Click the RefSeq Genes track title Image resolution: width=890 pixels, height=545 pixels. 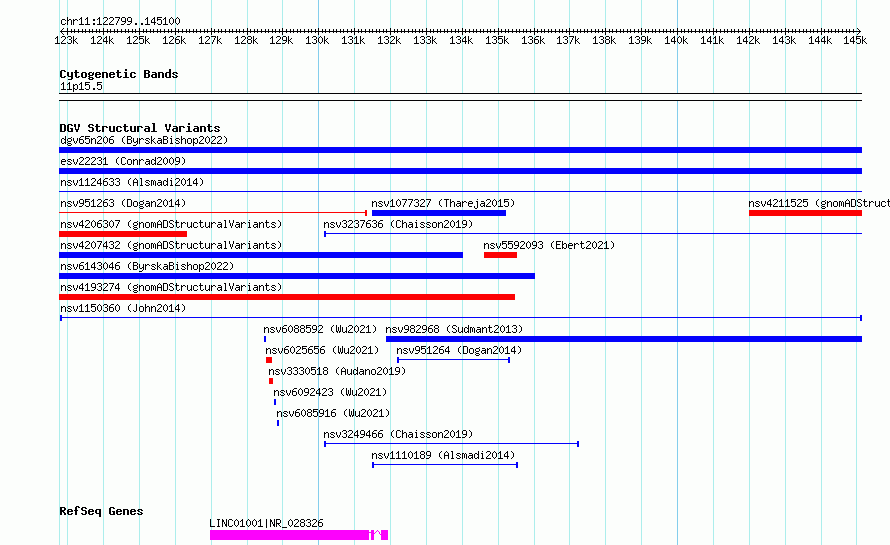click(x=101, y=511)
